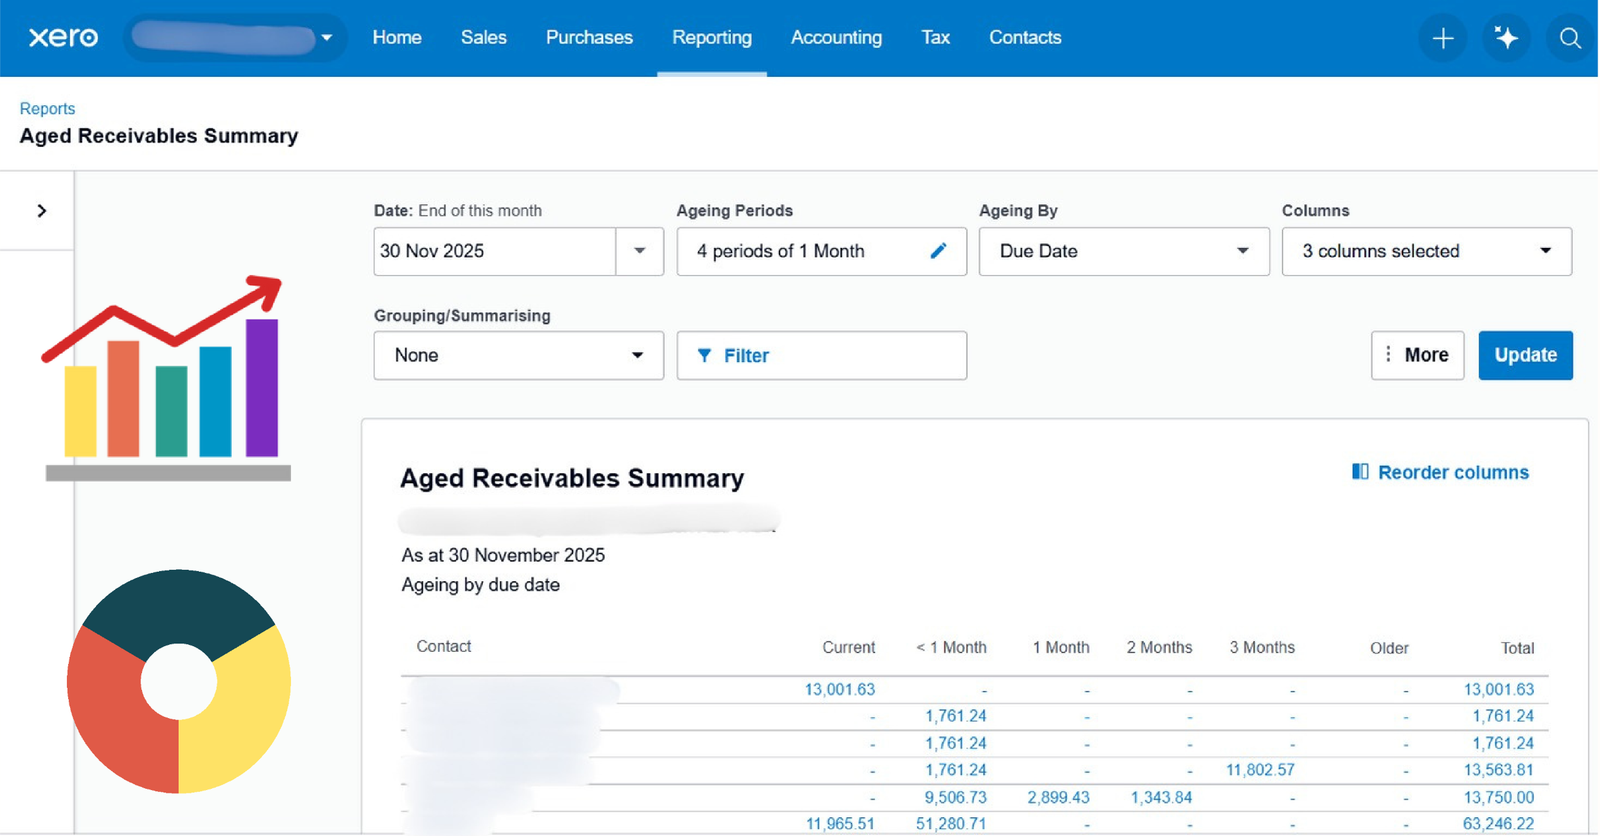
Task: Open the Ageing By Due Date dropdown
Action: click(x=1123, y=251)
